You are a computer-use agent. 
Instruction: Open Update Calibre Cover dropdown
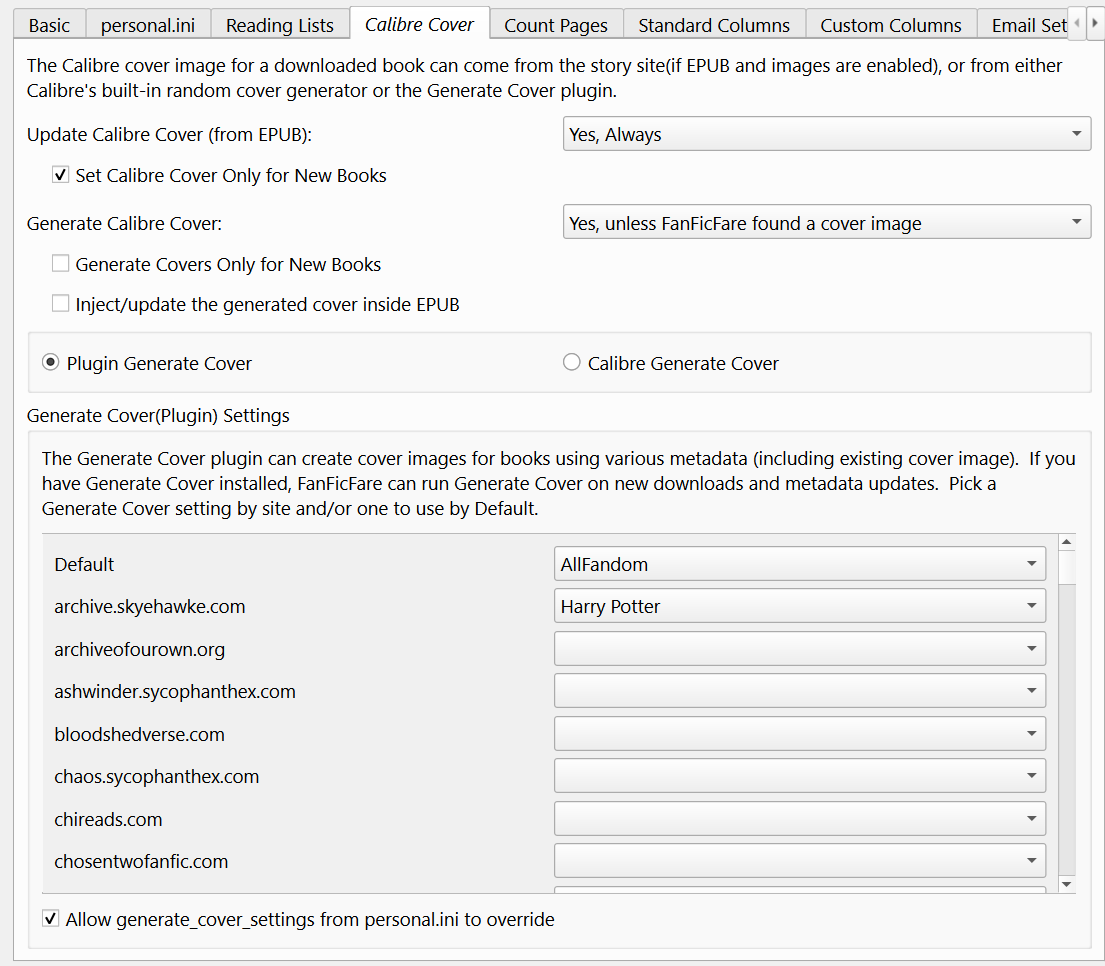826,134
